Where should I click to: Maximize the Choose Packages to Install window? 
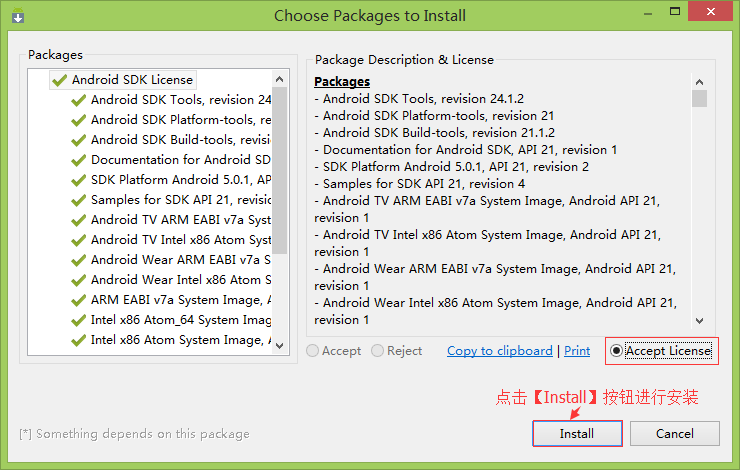[x=675, y=11]
